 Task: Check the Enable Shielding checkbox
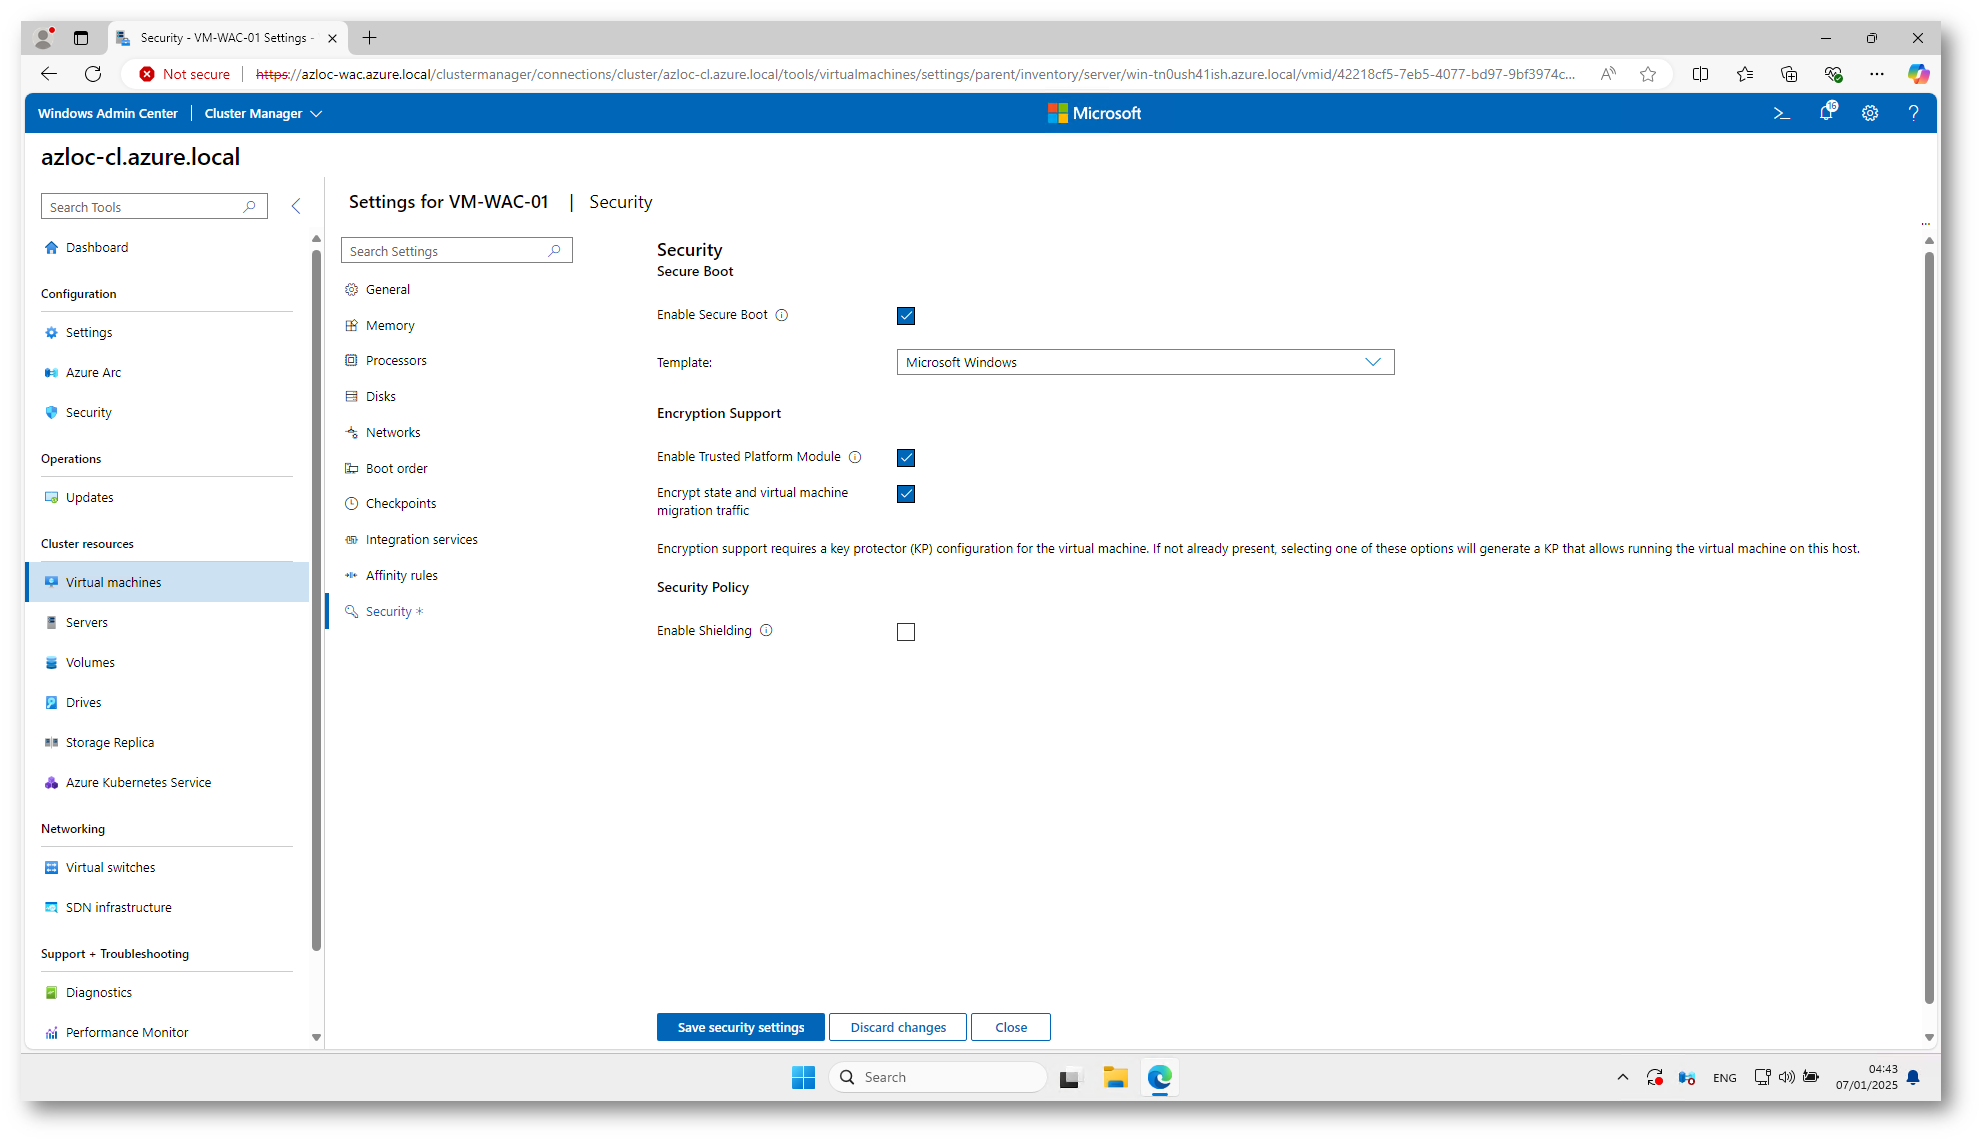(x=906, y=632)
